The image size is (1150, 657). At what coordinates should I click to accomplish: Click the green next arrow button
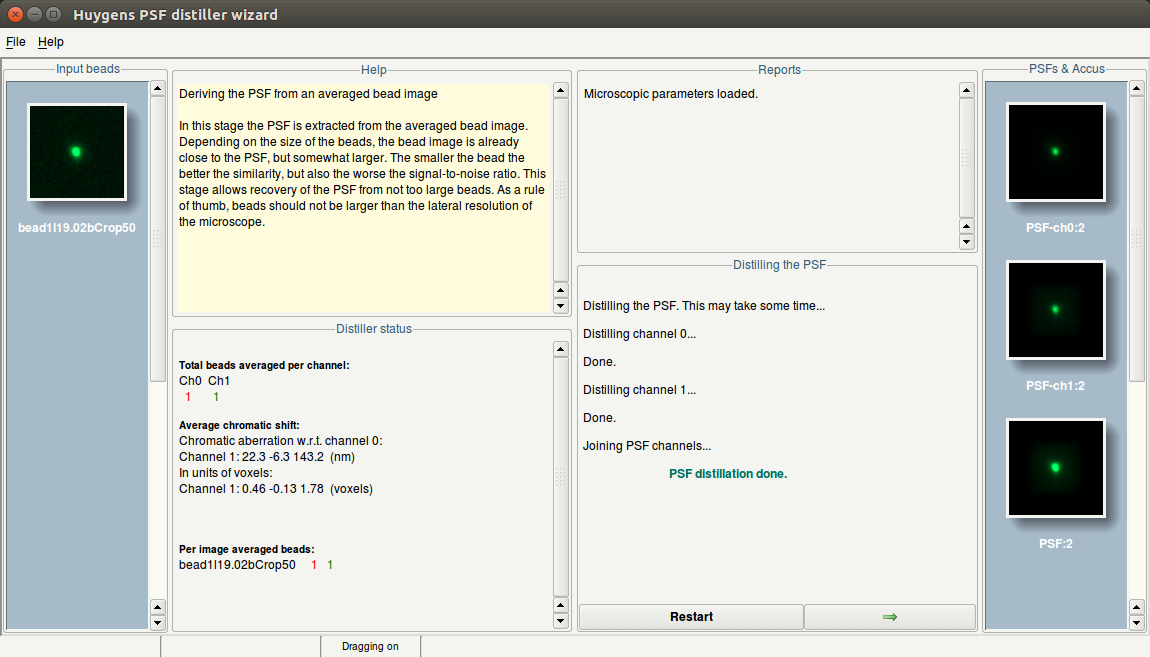coord(889,617)
